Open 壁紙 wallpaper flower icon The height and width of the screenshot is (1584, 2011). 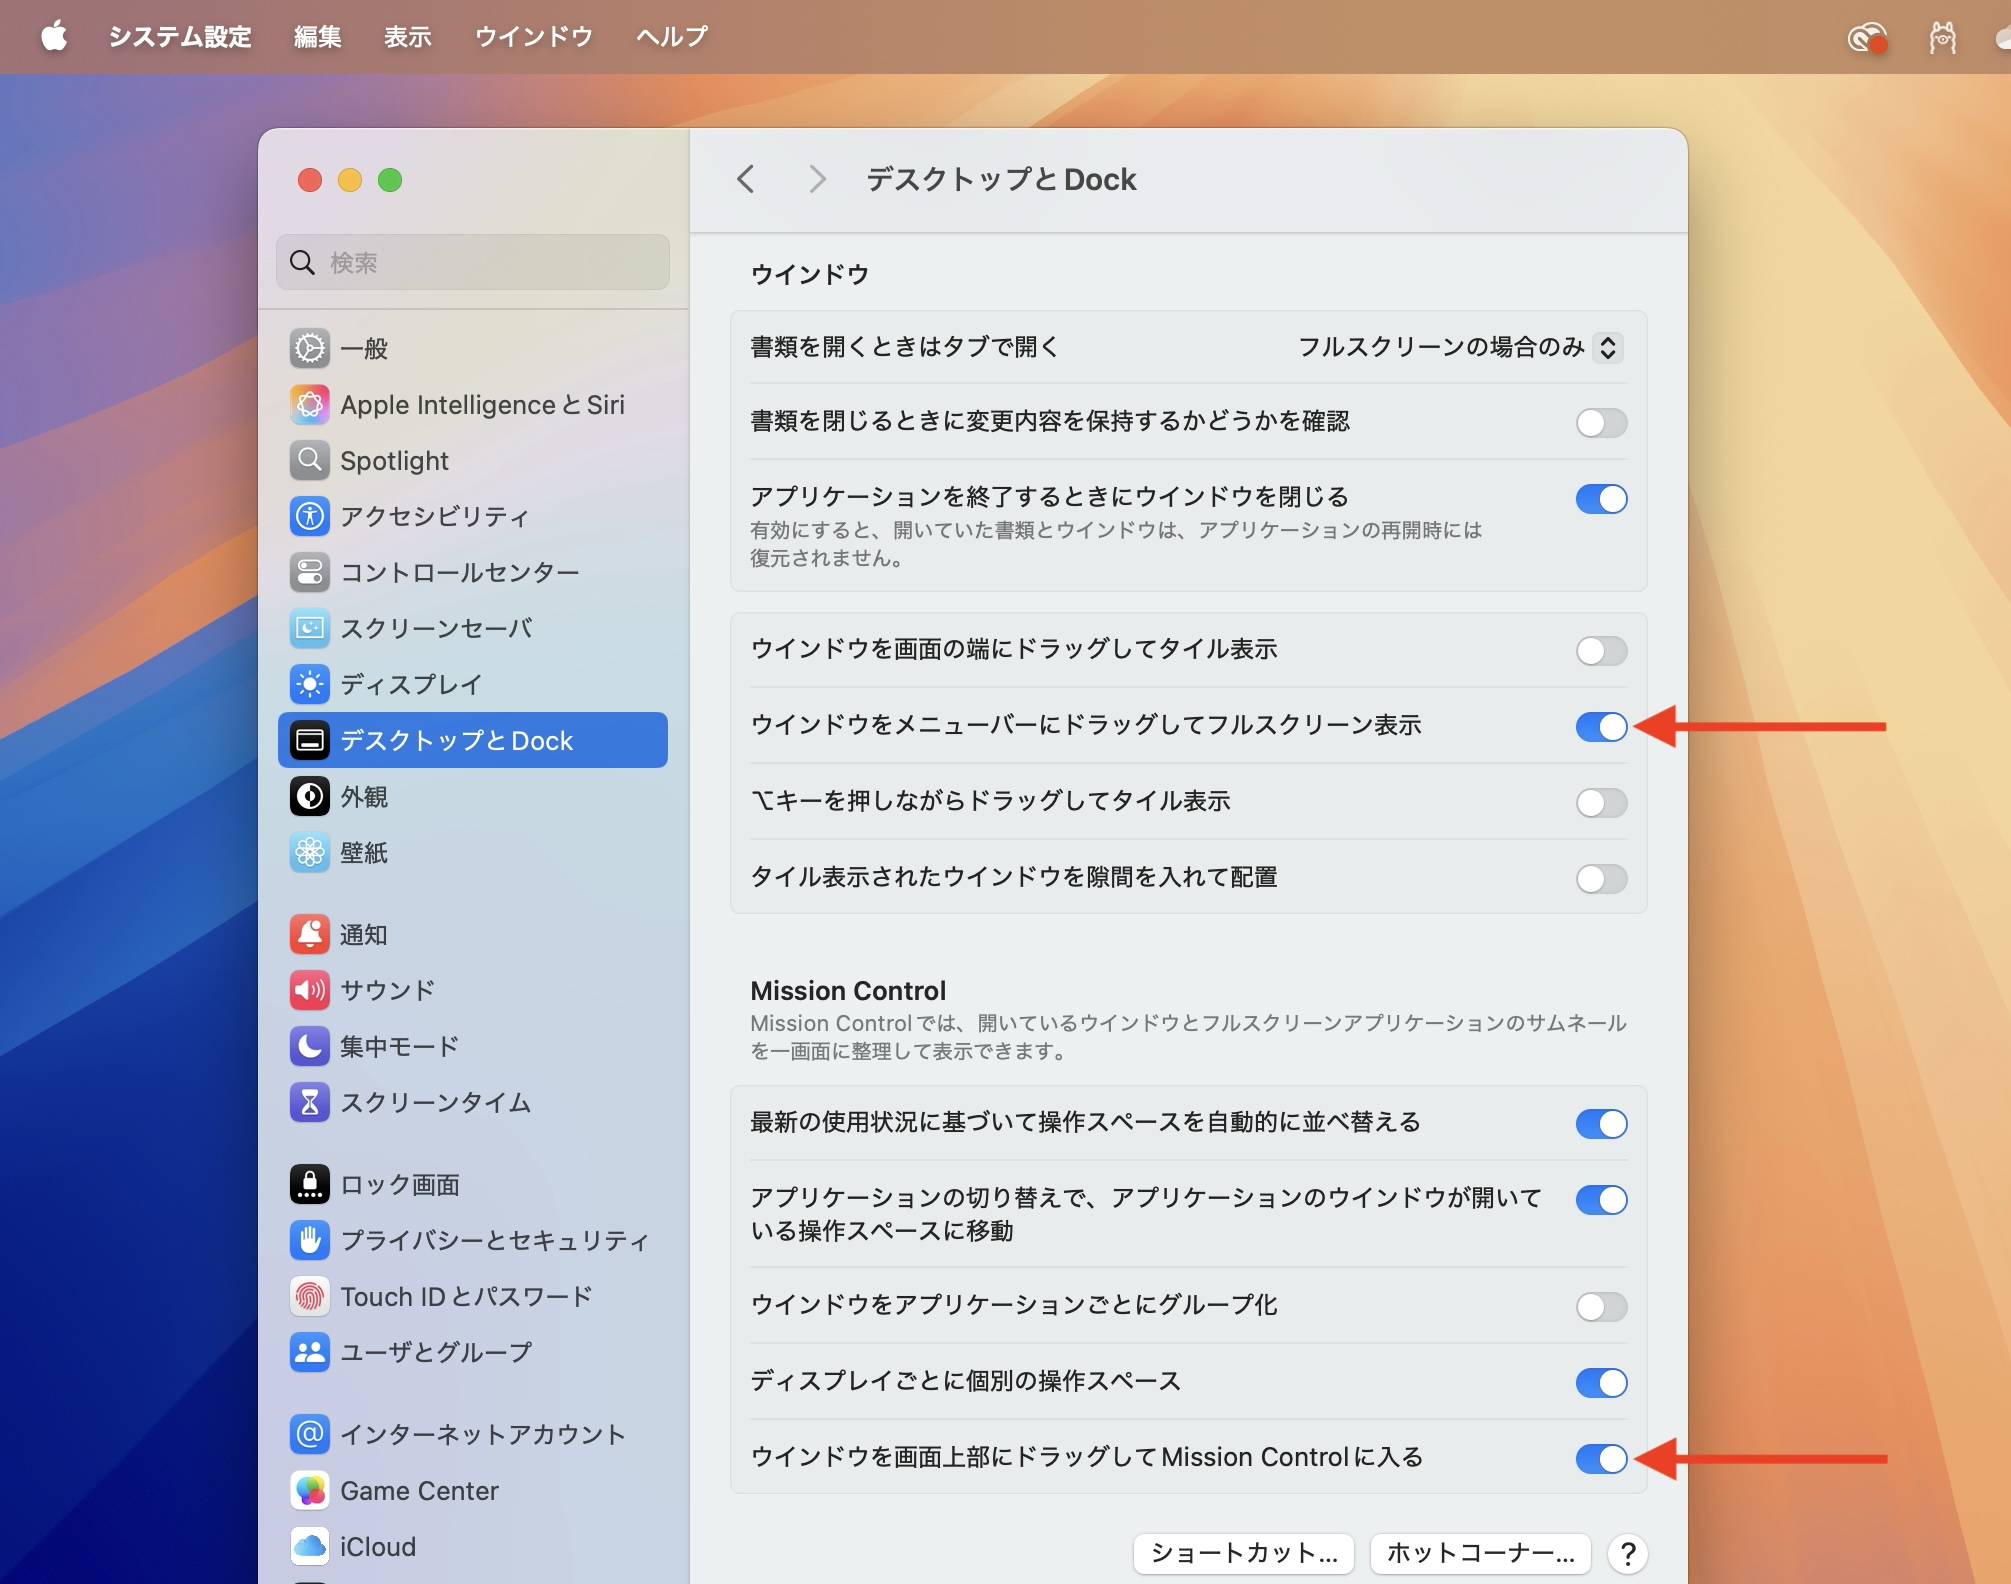click(x=310, y=852)
